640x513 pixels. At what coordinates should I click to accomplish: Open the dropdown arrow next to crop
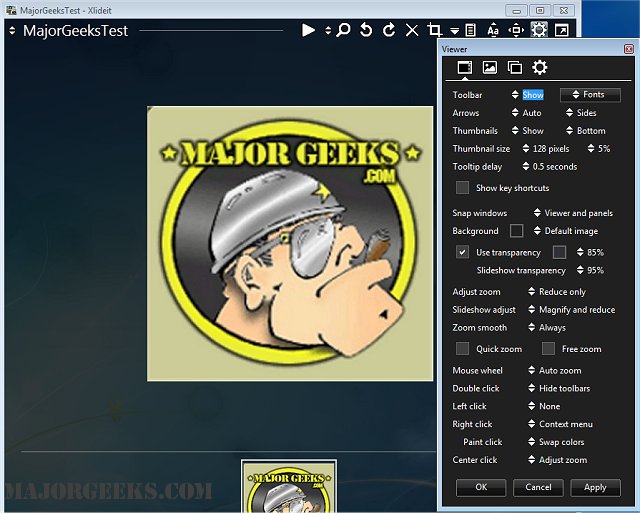click(454, 31)
